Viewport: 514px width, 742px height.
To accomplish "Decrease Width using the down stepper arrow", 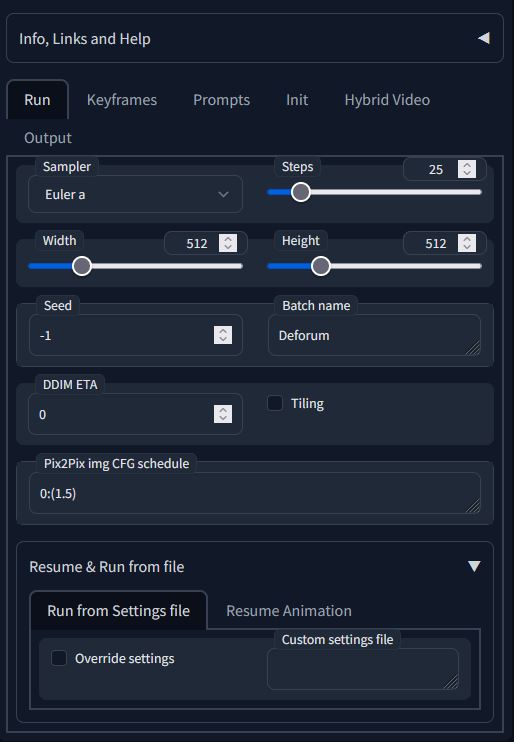I will pos(228,247).
